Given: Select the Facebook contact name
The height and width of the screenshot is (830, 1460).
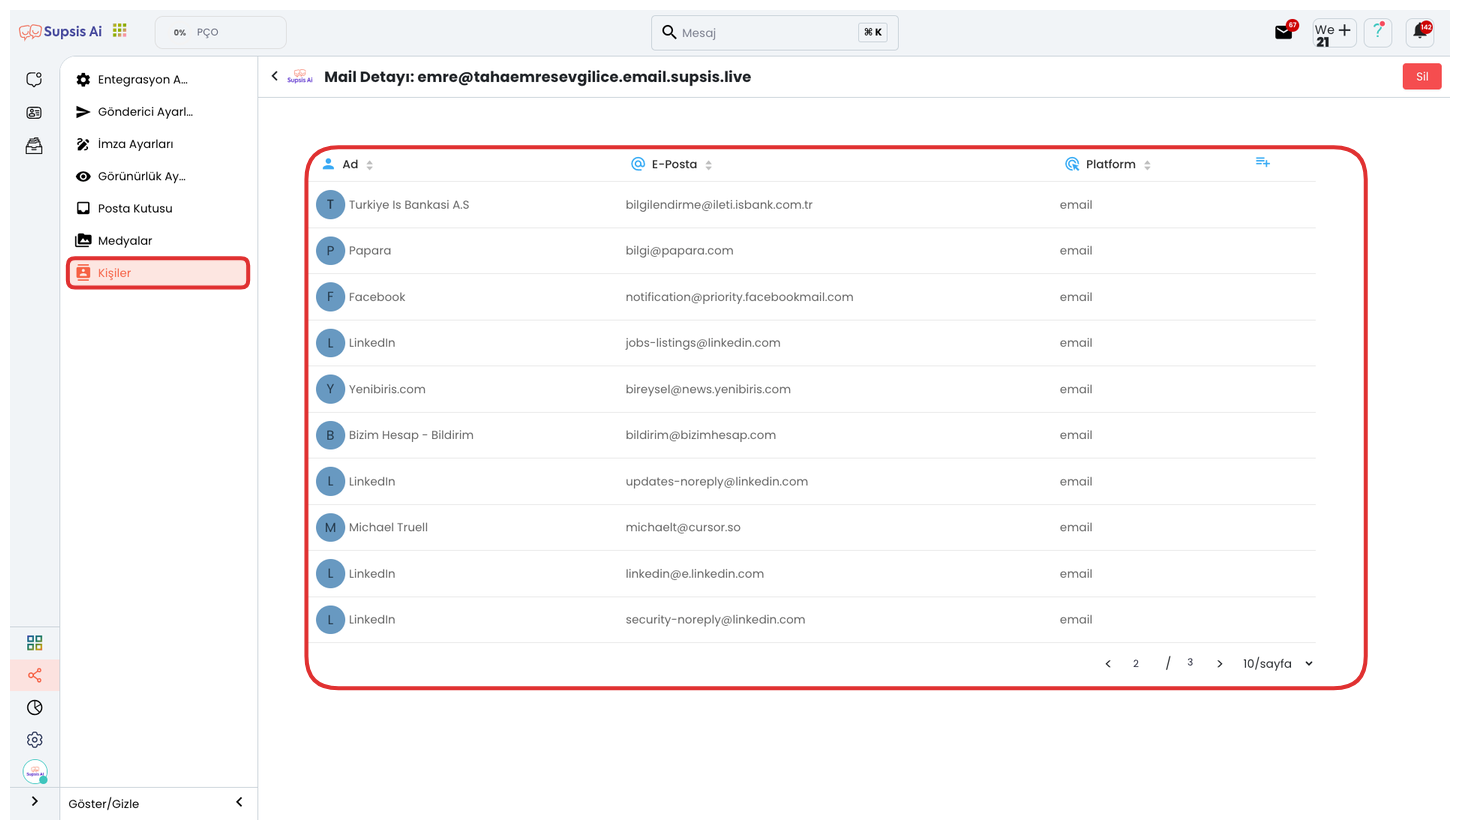Looking at the screenshot, I should click(377, 297).
